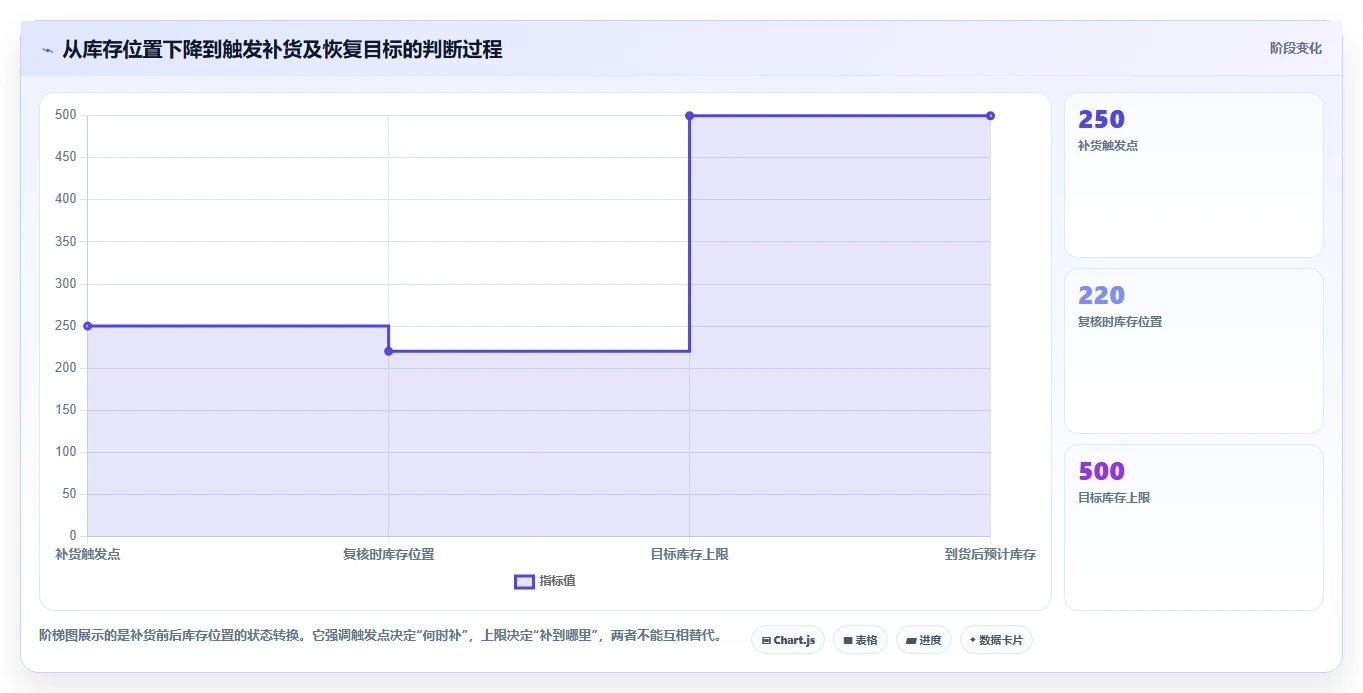Click the data point at 补货触发点 (250)

click(88, 326)
